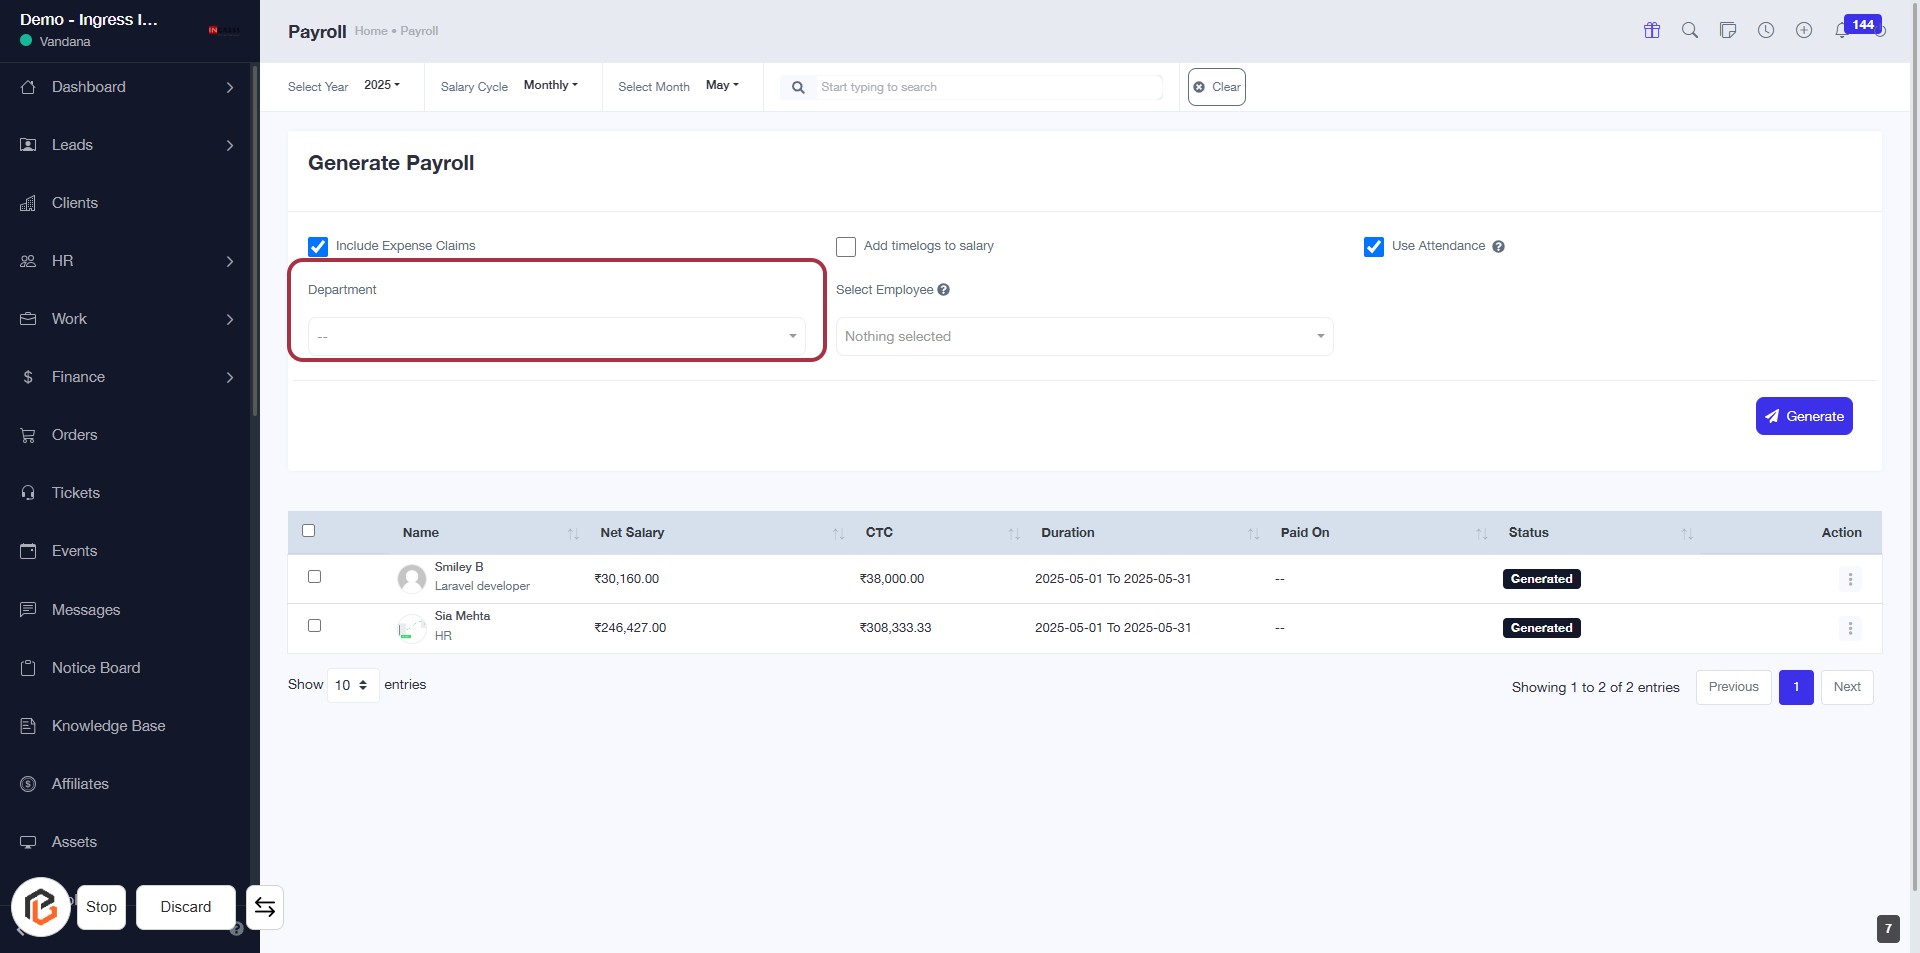Open Notice Board in sidebar
The image size is (1920, 953).
pyautogui.click(x=96, y=668)
